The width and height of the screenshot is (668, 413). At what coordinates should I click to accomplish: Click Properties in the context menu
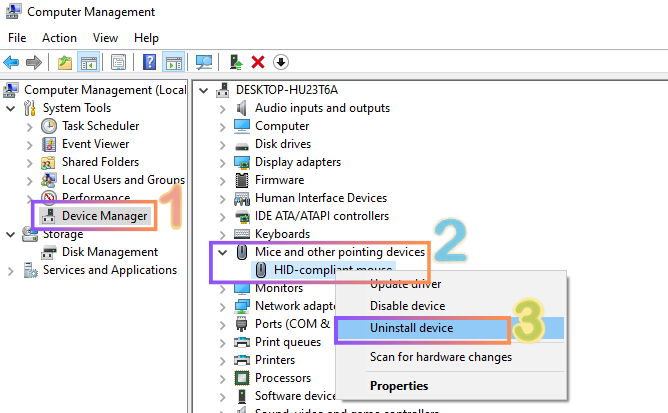pos(399,386)
